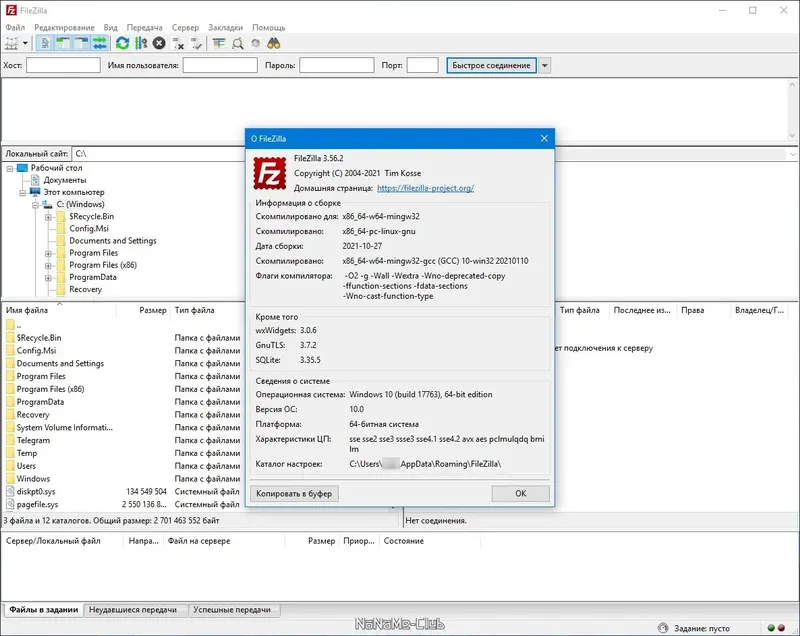Open the Файл menu
This screenshot has height=636, width=800.
(15, 28)
